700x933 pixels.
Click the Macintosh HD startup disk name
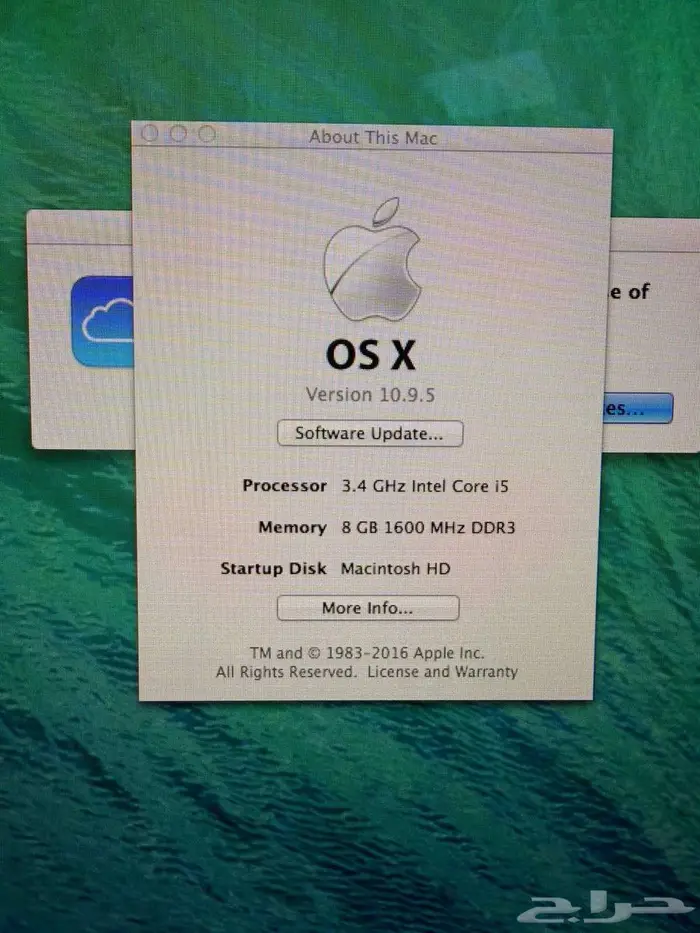[x=395, y=568]
